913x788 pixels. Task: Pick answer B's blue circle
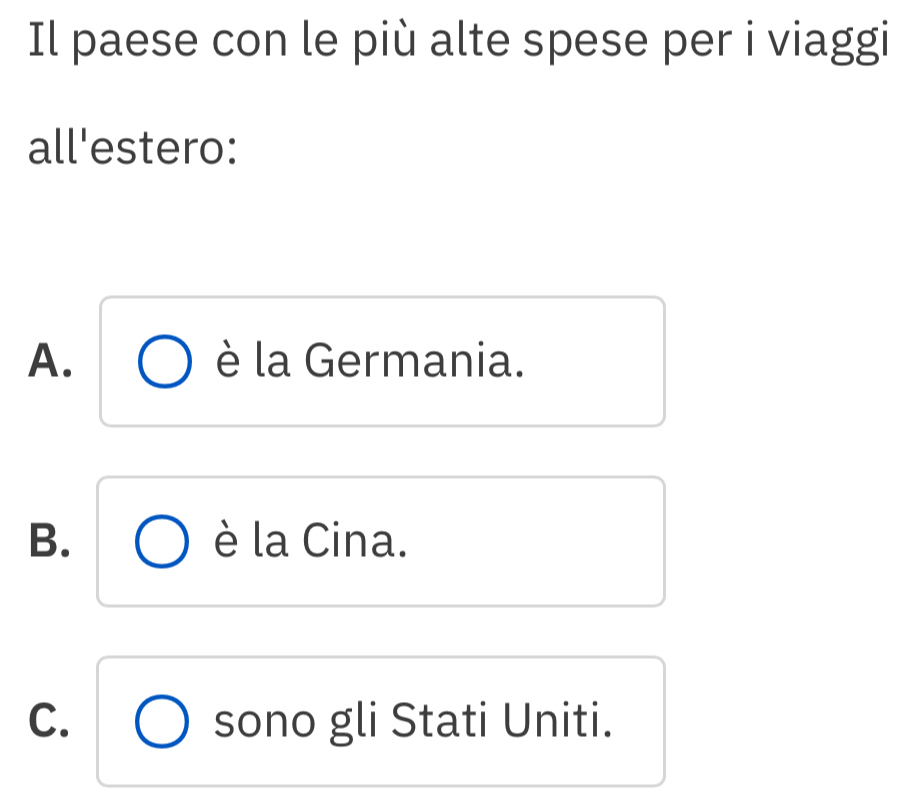(163, 542)
